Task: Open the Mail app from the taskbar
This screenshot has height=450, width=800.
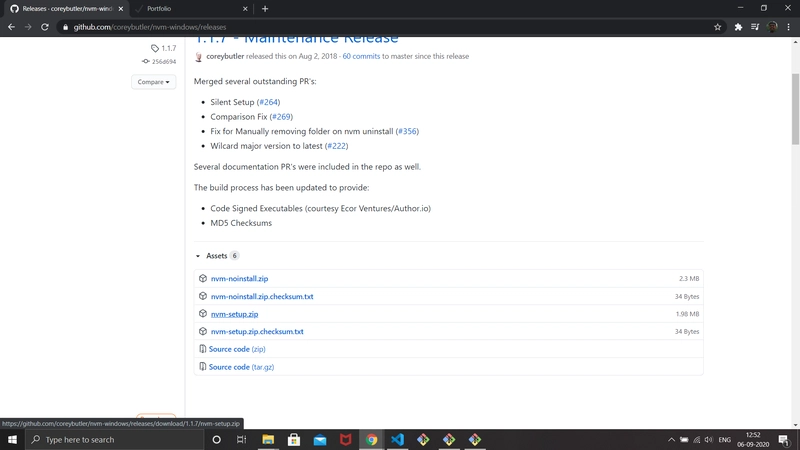Action: [x=320, y=439]
